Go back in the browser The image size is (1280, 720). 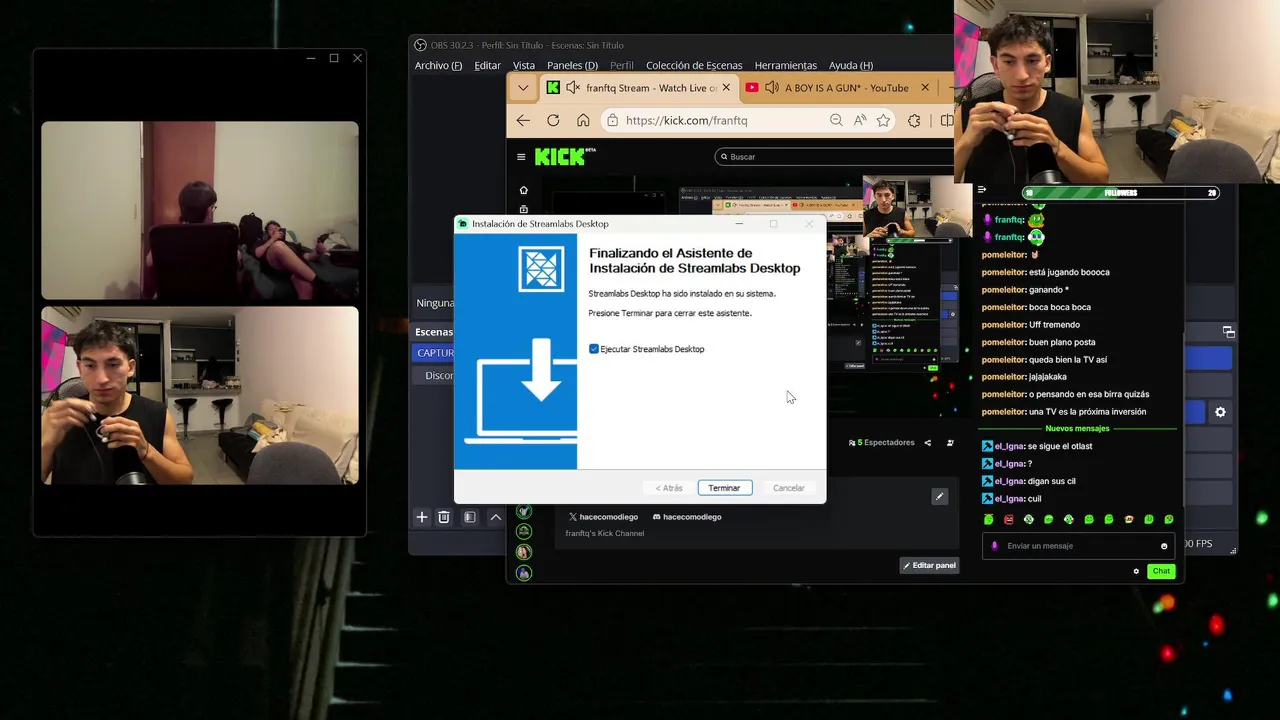(523, 120)
